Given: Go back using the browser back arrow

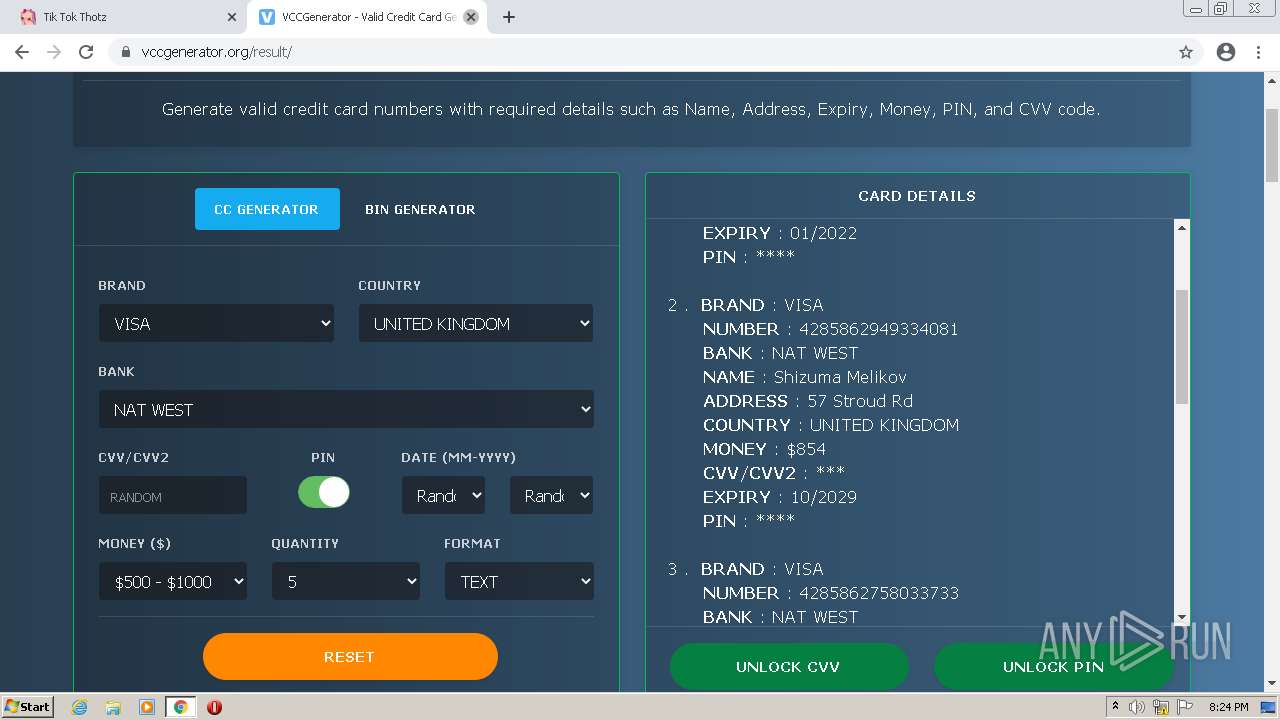Looking at the screenshot, I should click(22, 52).
